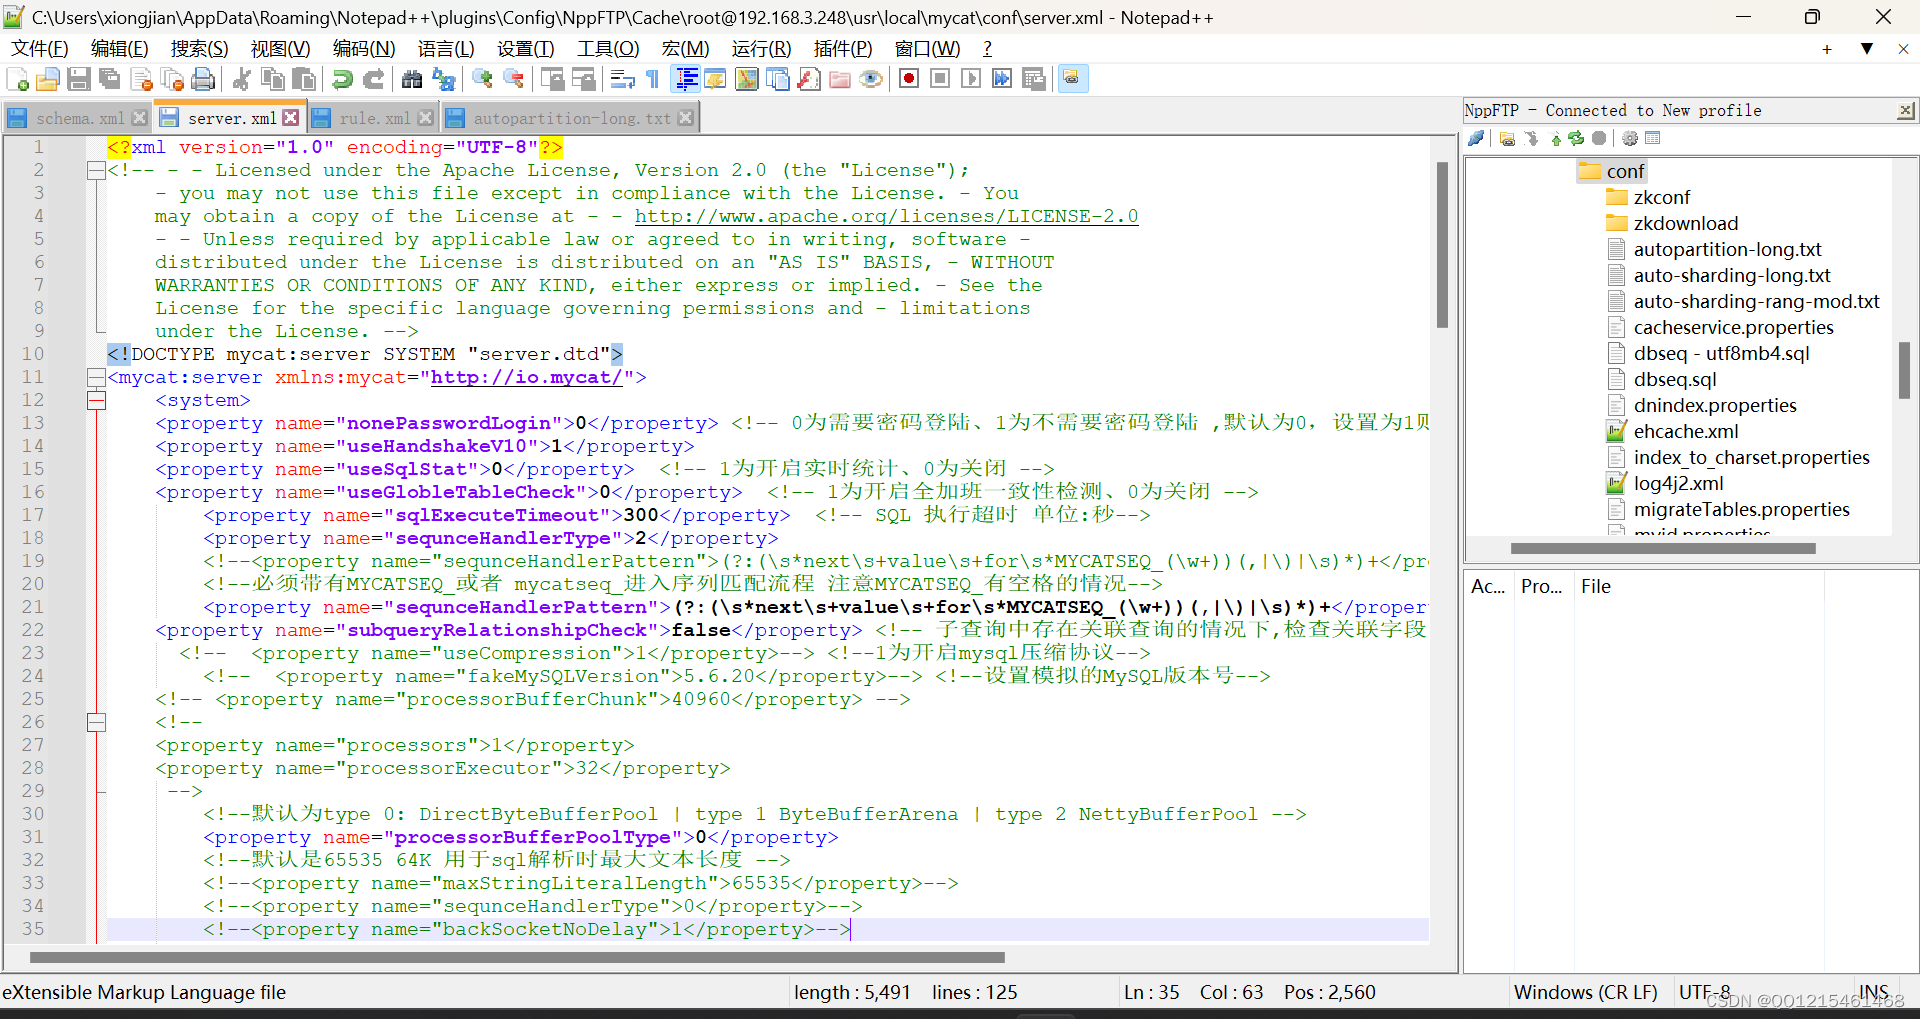Open Find with the binoculars icon

pyautogui.click(x=412, y=79)
